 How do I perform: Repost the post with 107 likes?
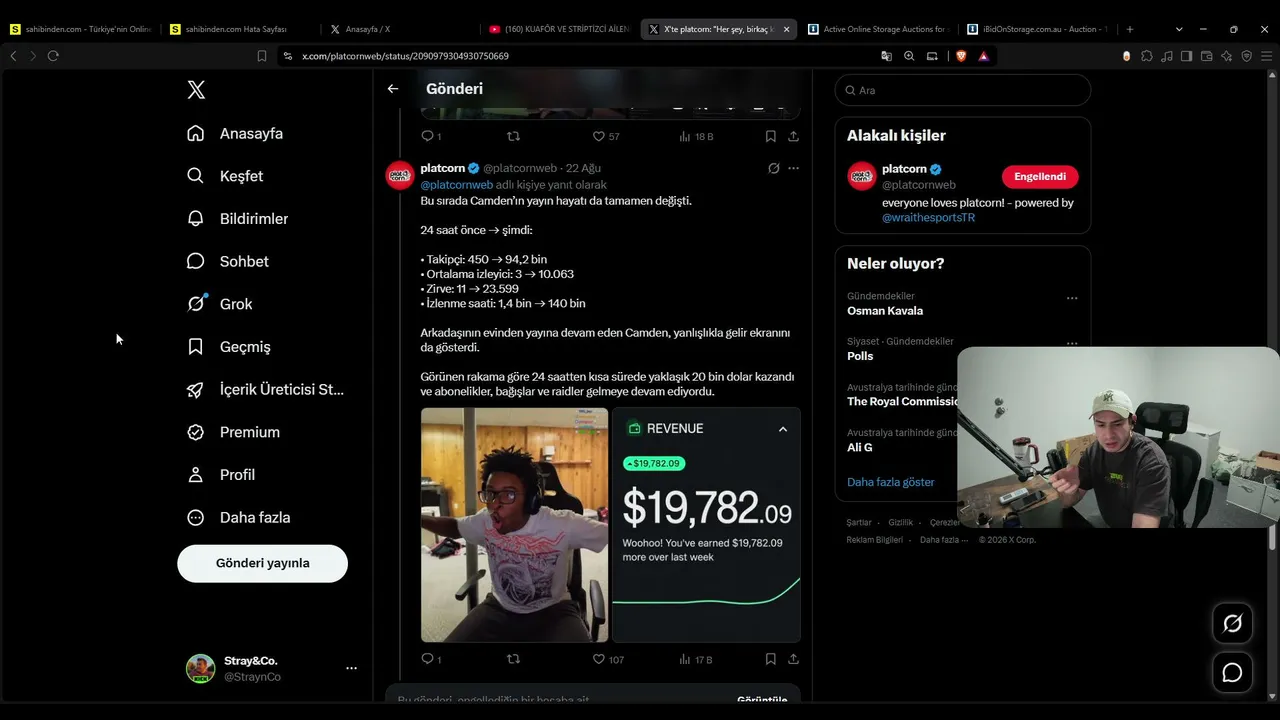[513, 659]
